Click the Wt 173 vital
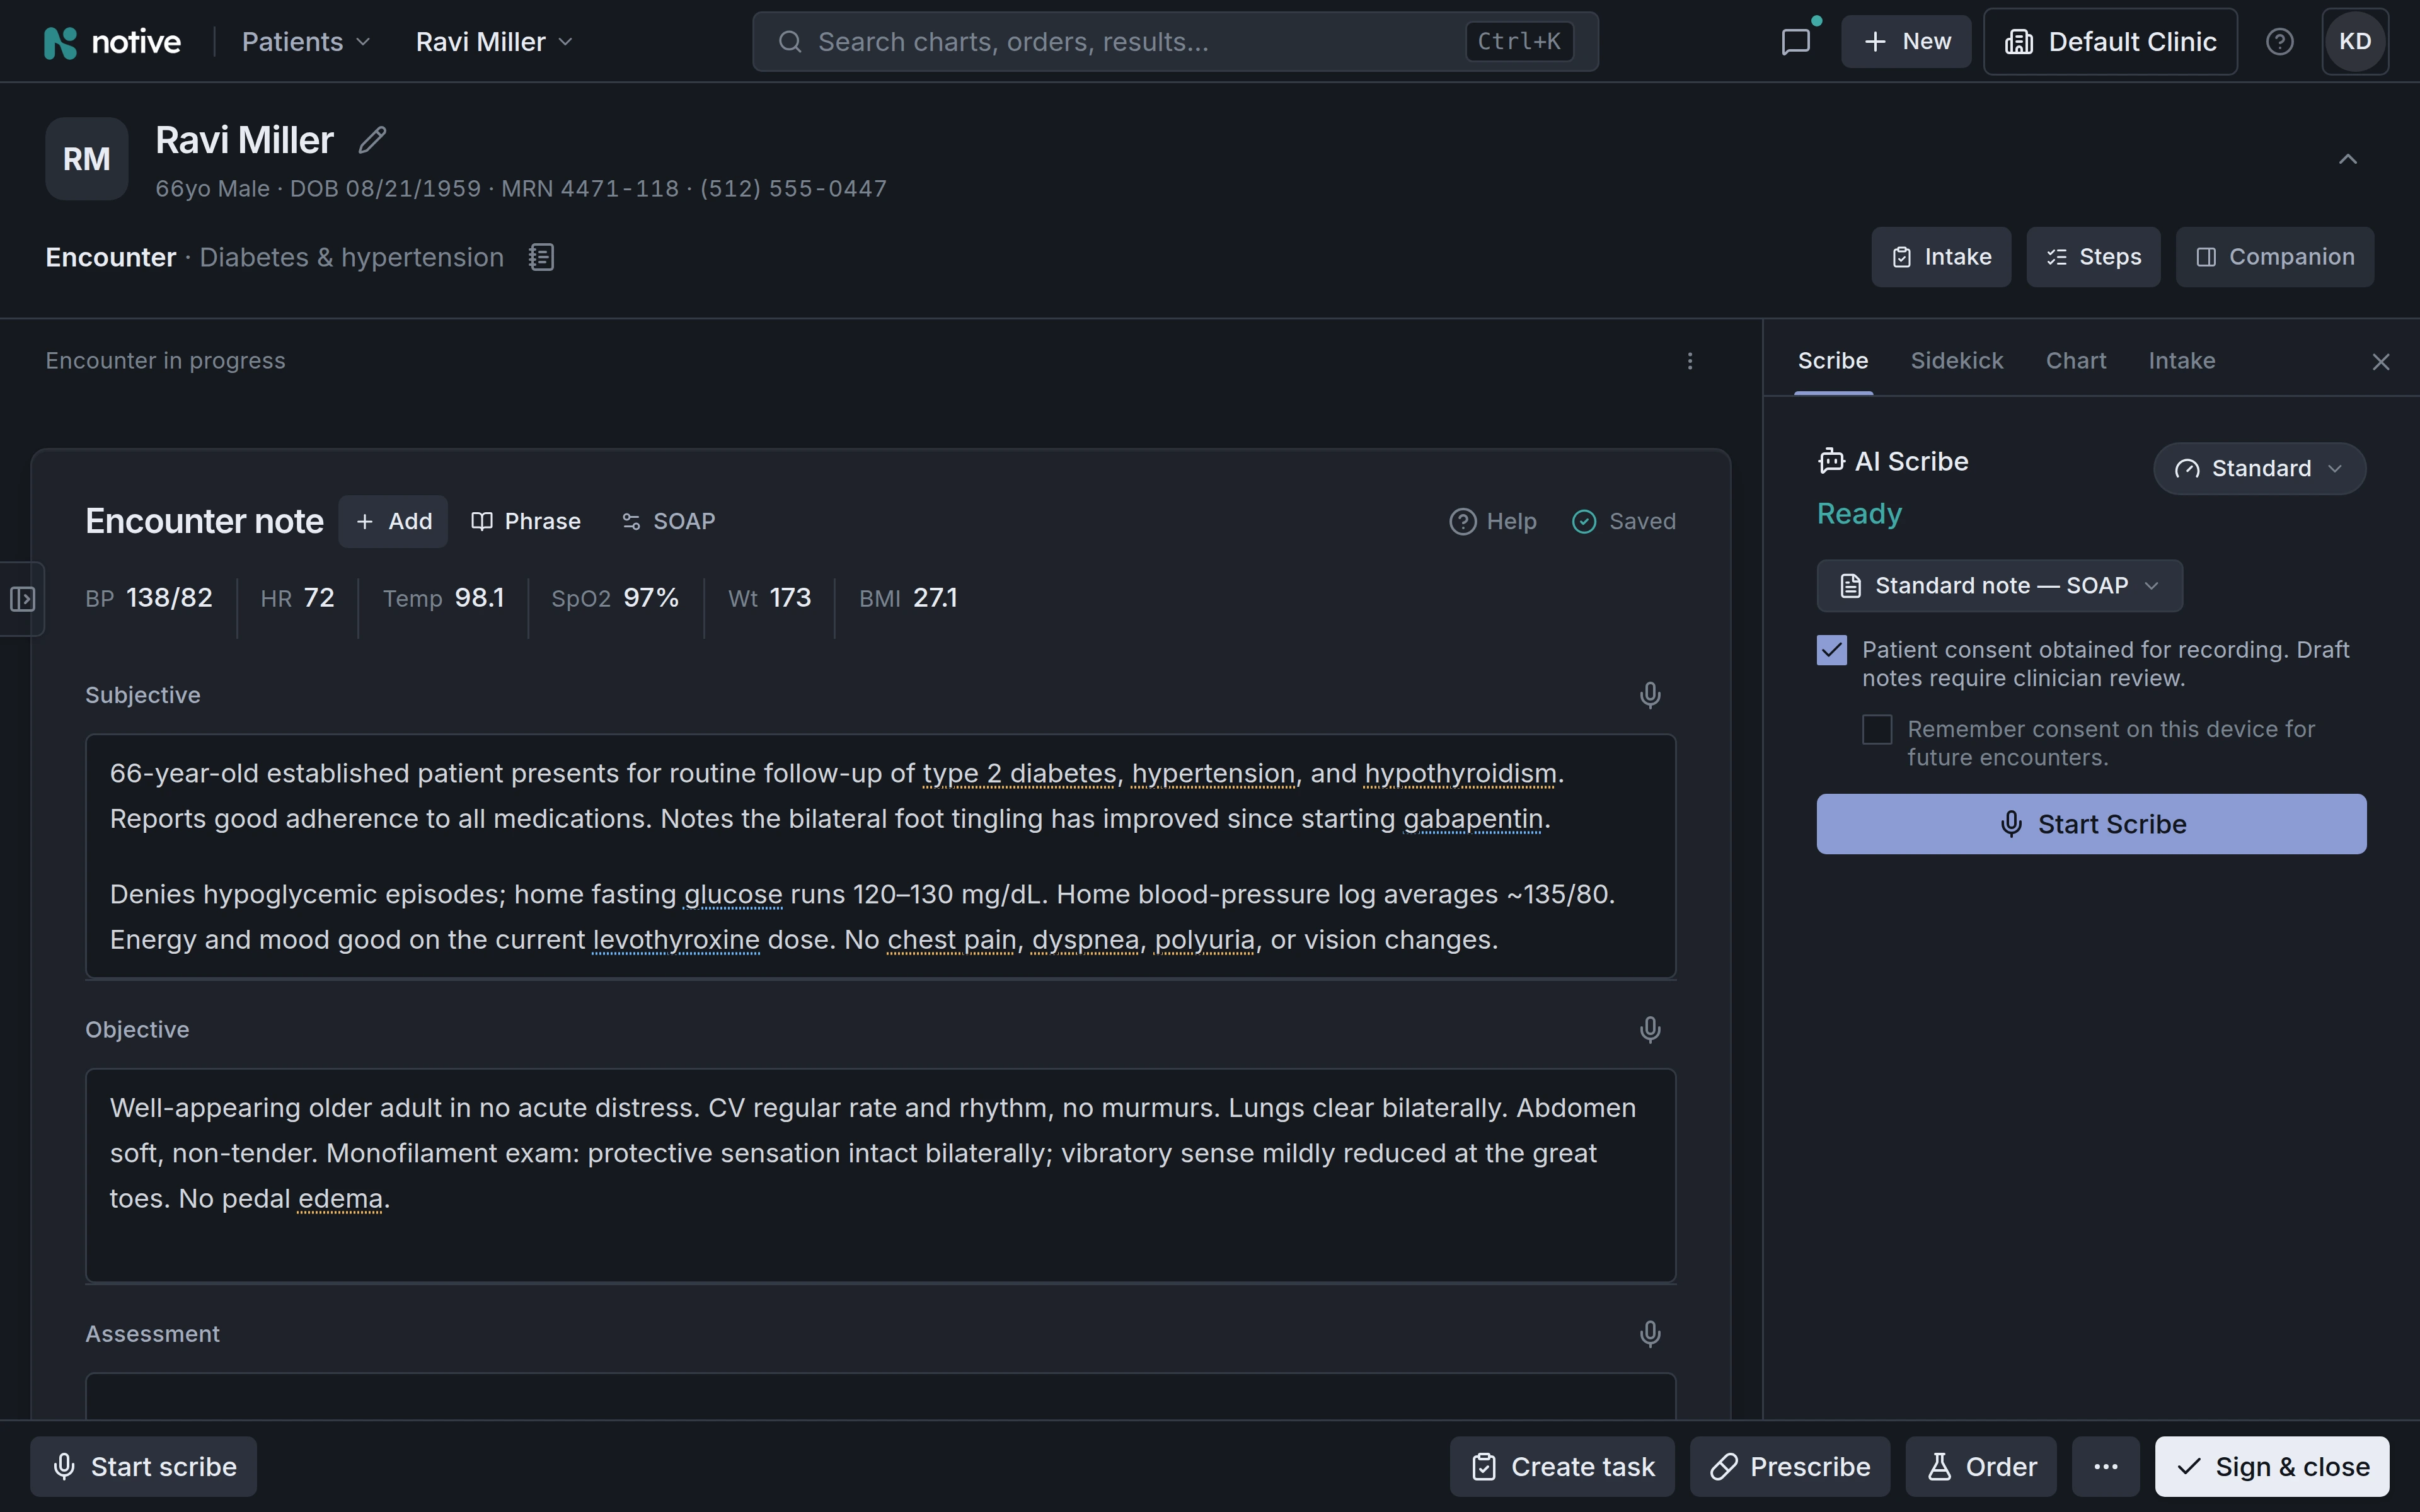 tap(770, 598)
